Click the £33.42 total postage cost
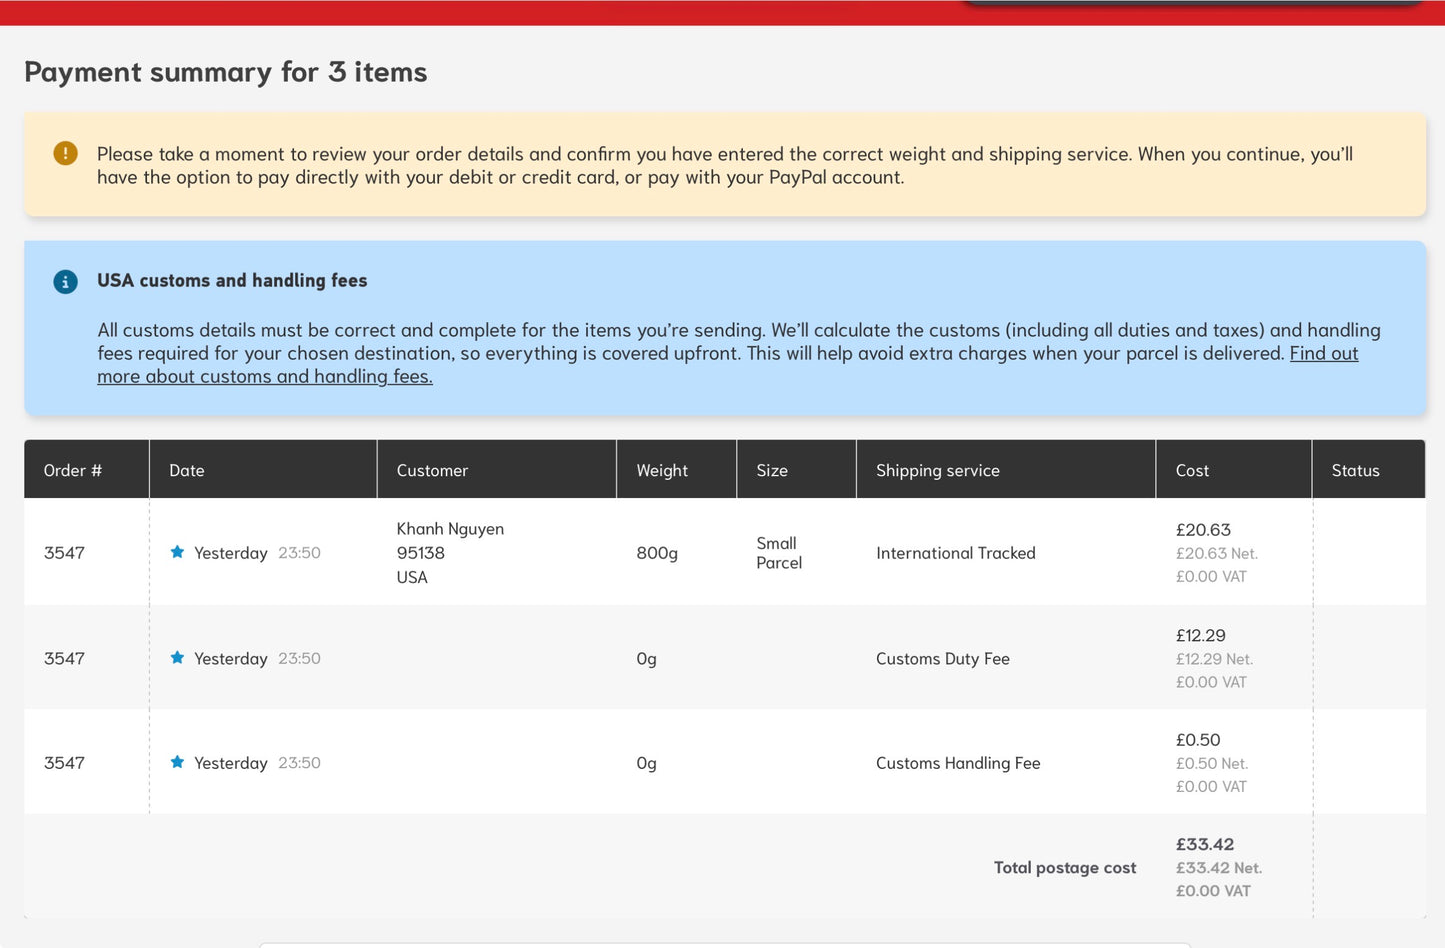 (1205, 845)
